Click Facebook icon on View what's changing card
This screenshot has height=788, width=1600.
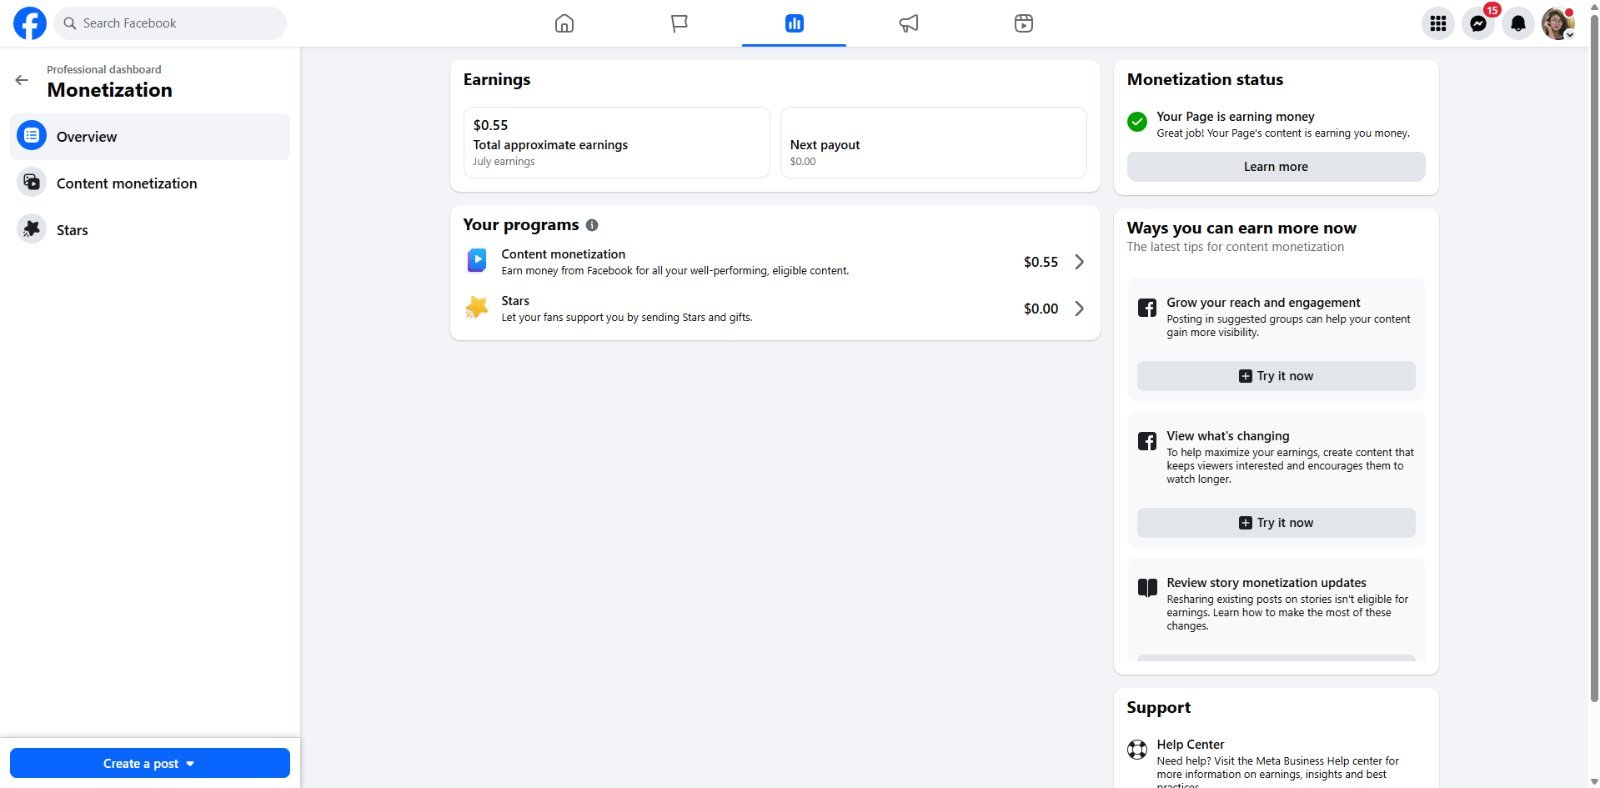coord(1147,441)
